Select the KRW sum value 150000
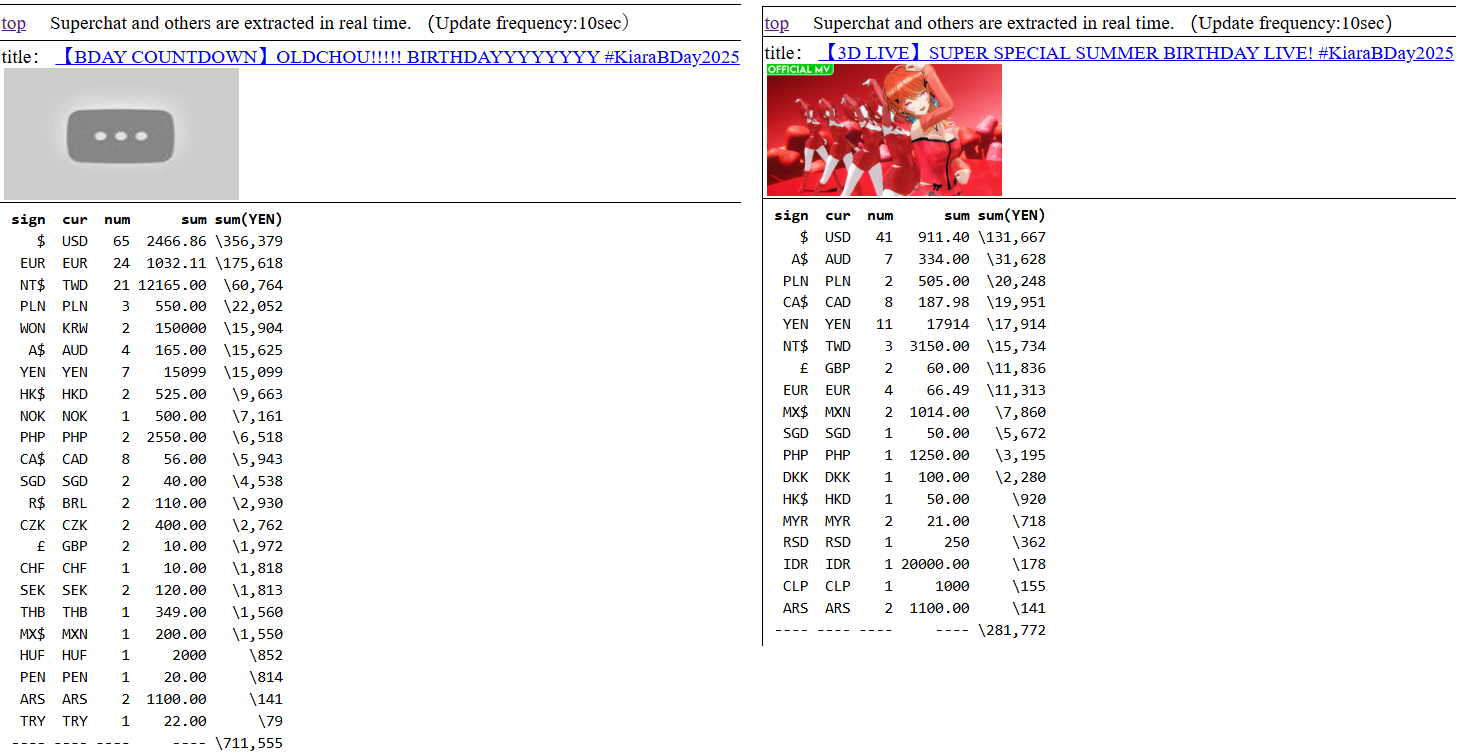Screen dimensions: 1459x754 181,328
